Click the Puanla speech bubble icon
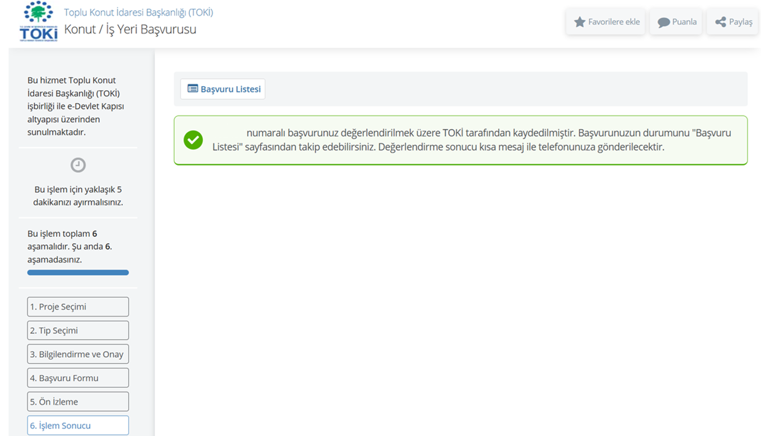This screenshot has height=436, width=770. point(663,22)
